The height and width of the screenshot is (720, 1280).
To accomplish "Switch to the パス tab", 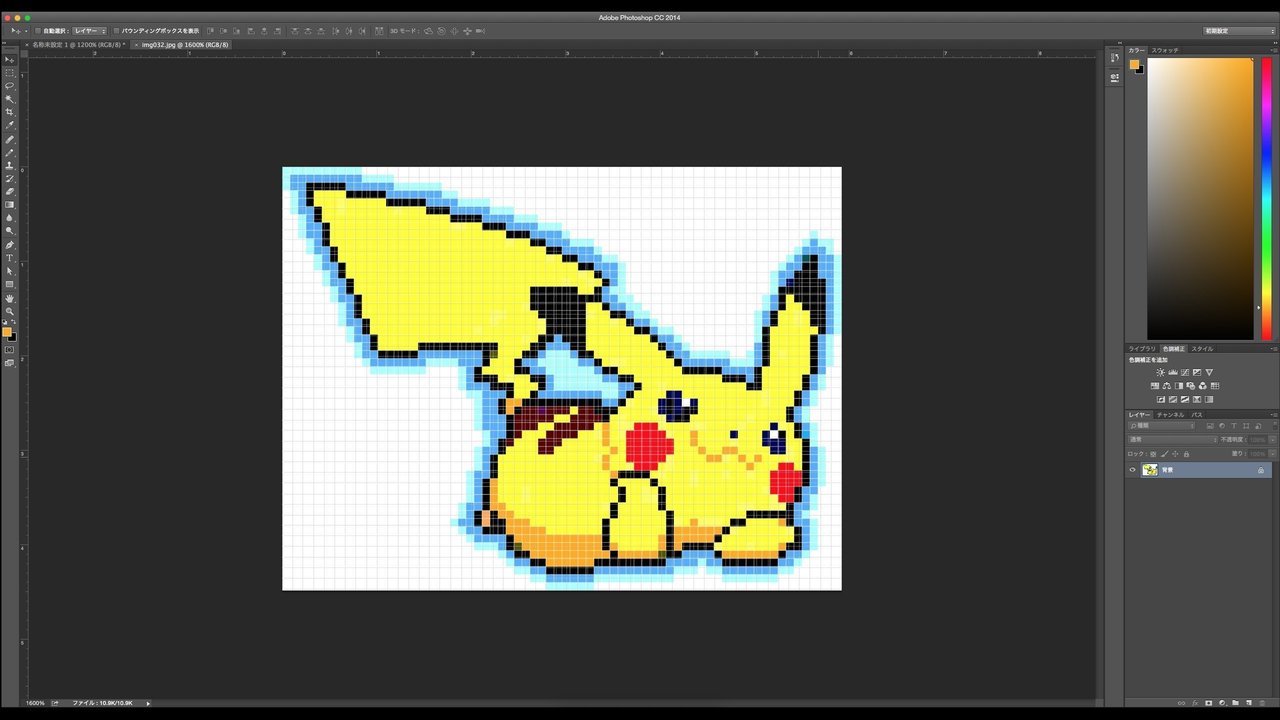I will [1197, 415].
